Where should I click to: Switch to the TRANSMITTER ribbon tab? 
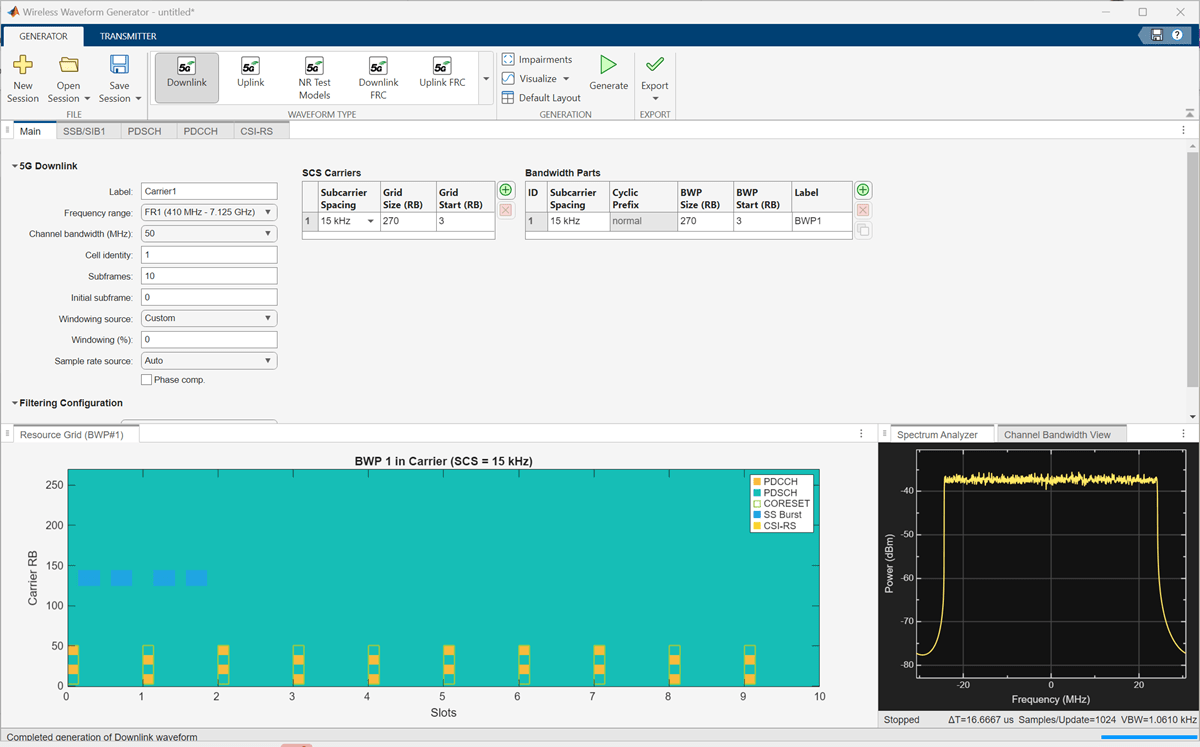(x=128, y=36)
